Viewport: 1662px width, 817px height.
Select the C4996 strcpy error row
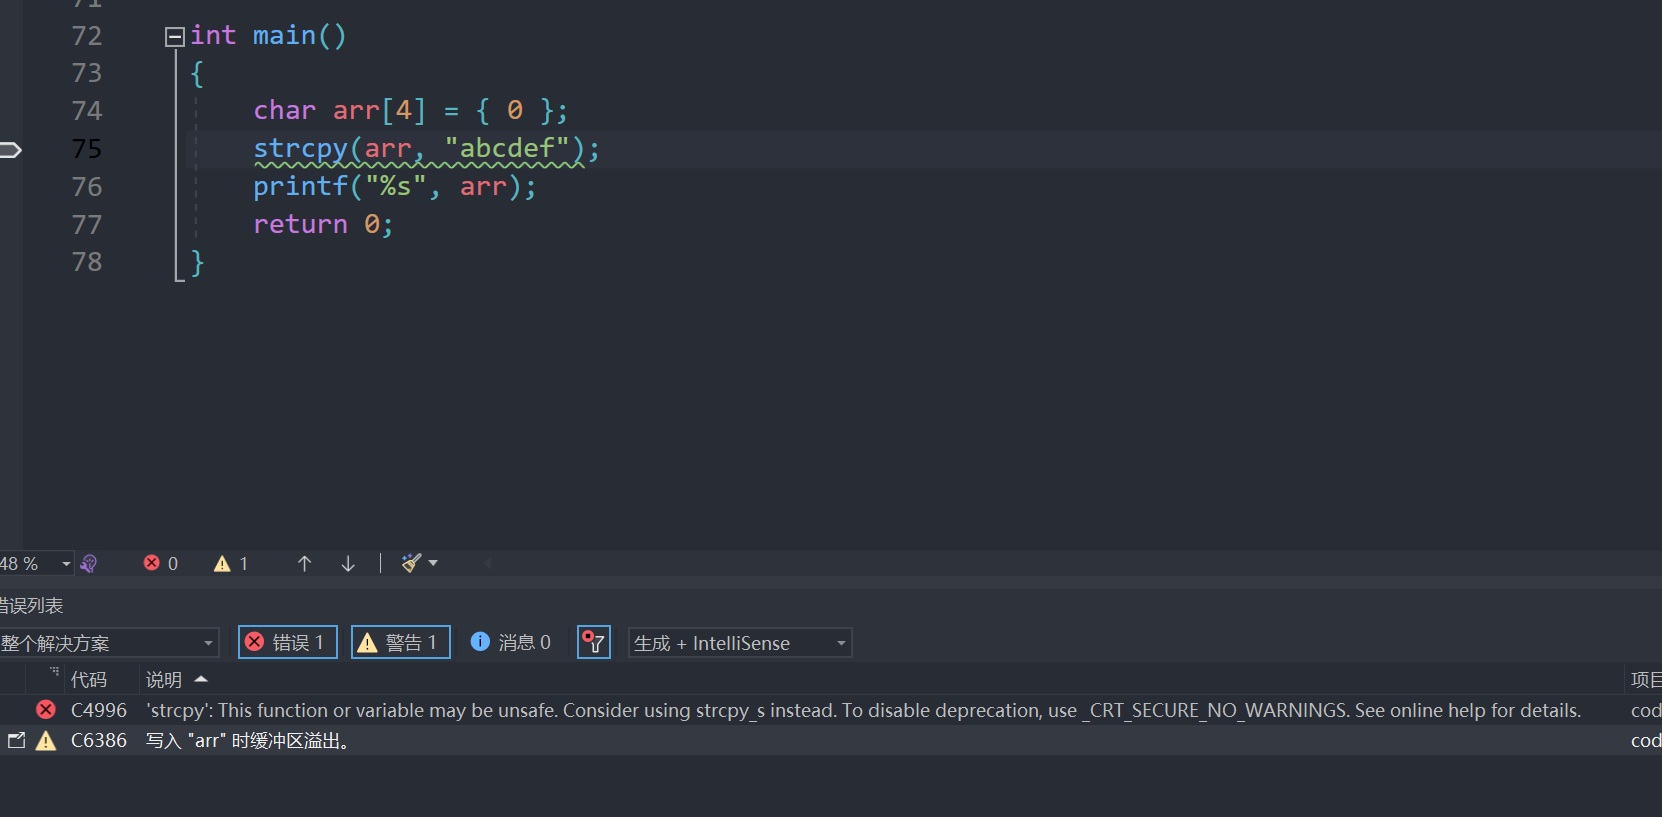point(831,710)
